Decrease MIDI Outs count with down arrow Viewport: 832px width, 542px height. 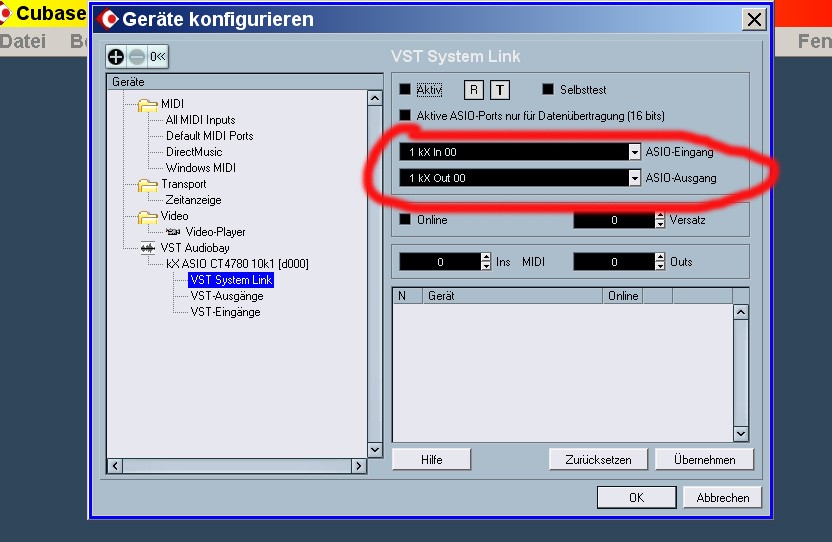pos(660,266)
